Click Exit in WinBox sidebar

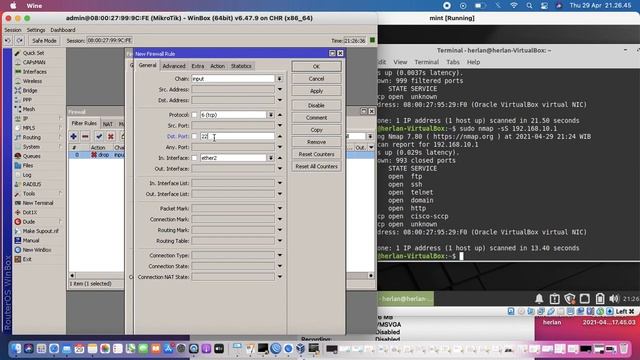click(27, 260)
